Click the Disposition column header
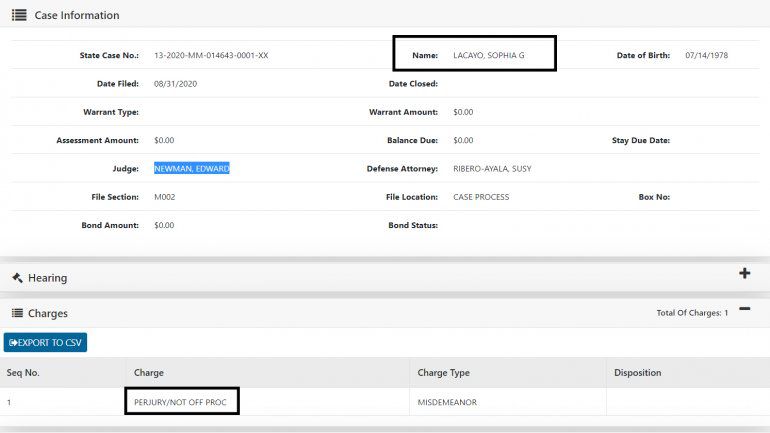This screenshot has width=770, height=433. tap(637, 373)
